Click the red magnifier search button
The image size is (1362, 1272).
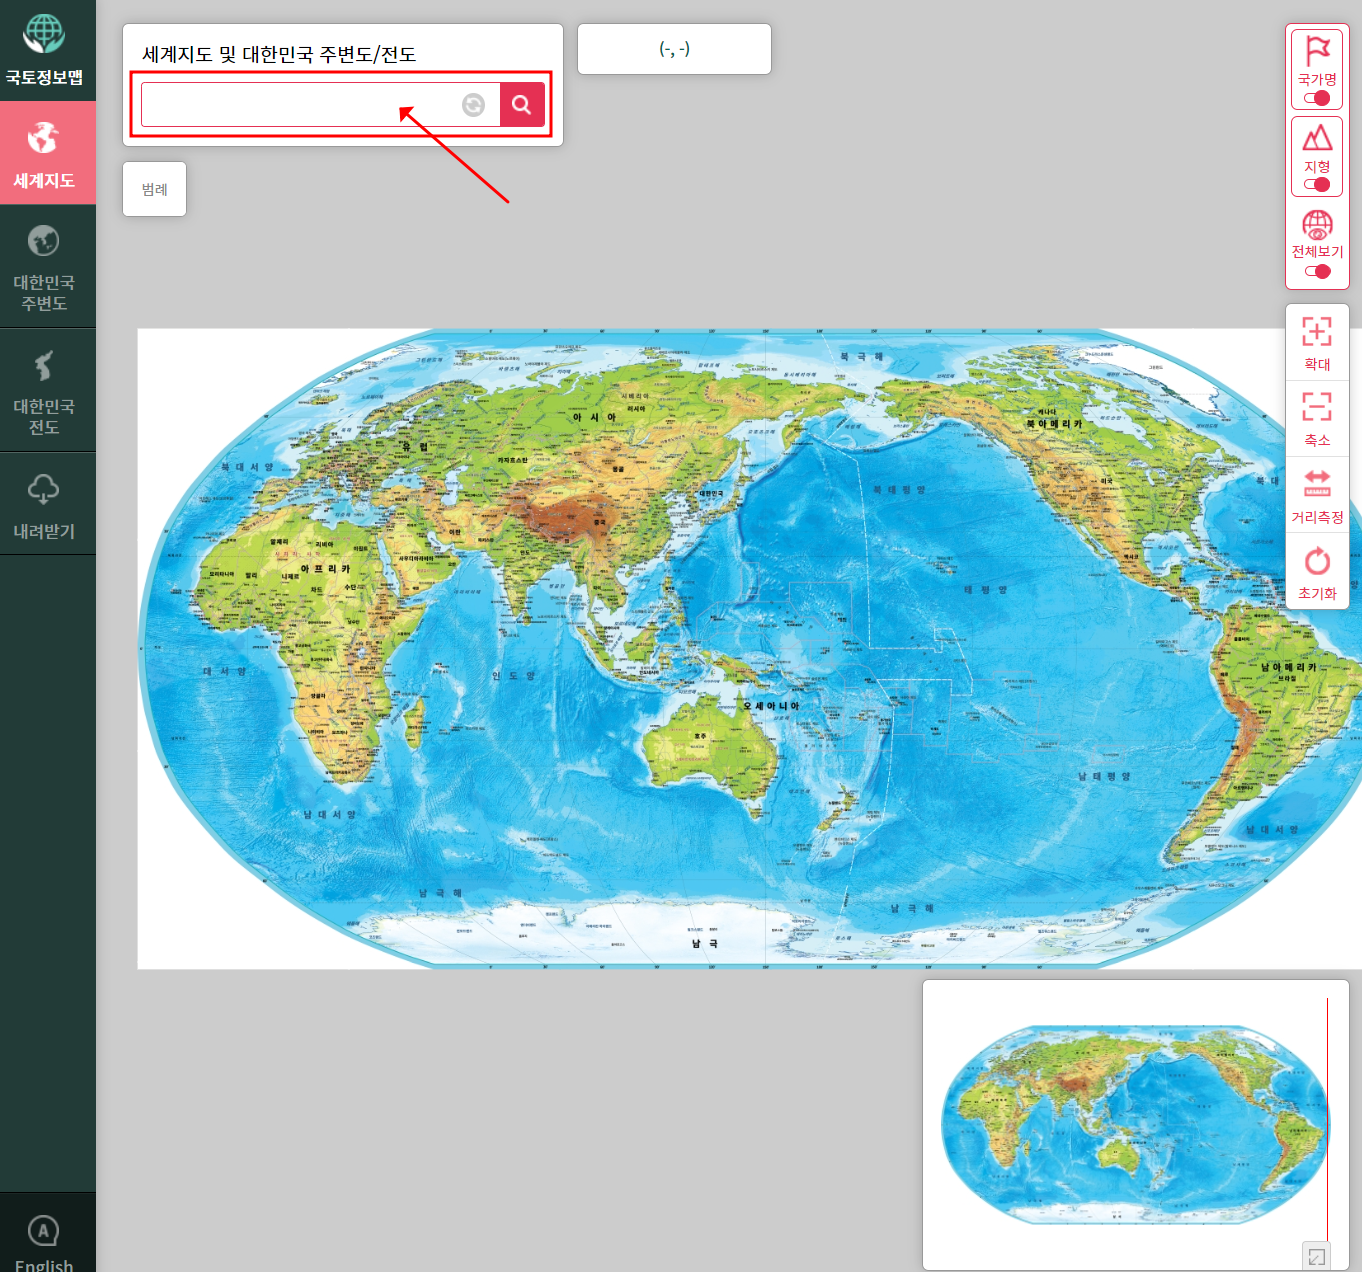(522, 105)
